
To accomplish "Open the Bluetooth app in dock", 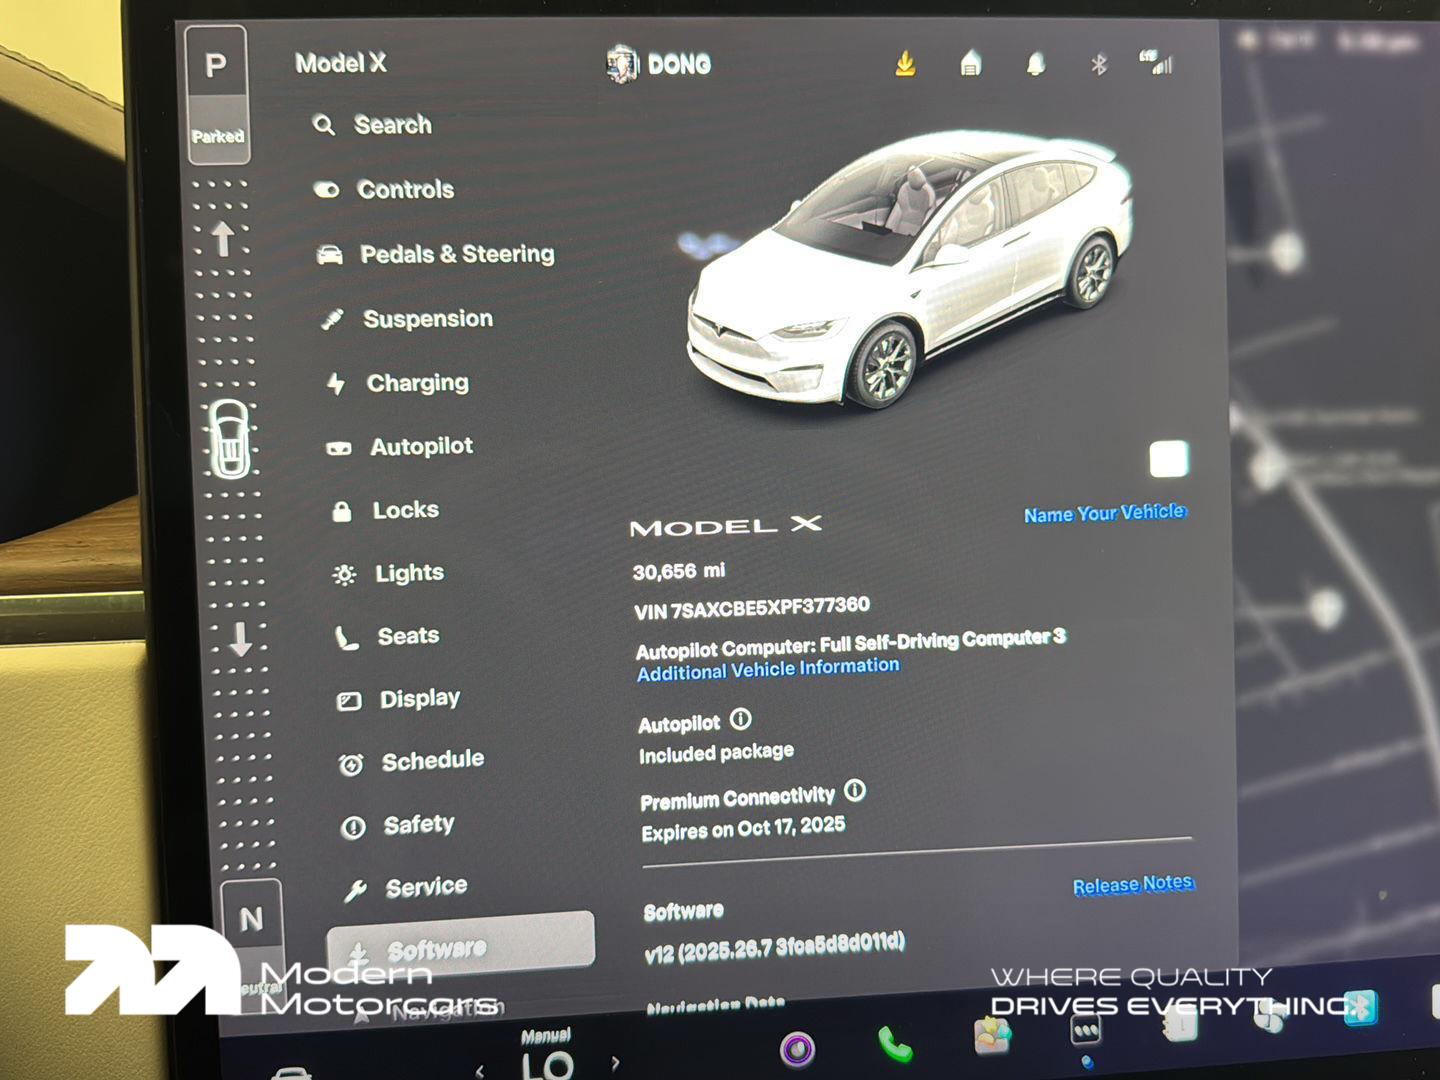I will pos(1361,1006).
